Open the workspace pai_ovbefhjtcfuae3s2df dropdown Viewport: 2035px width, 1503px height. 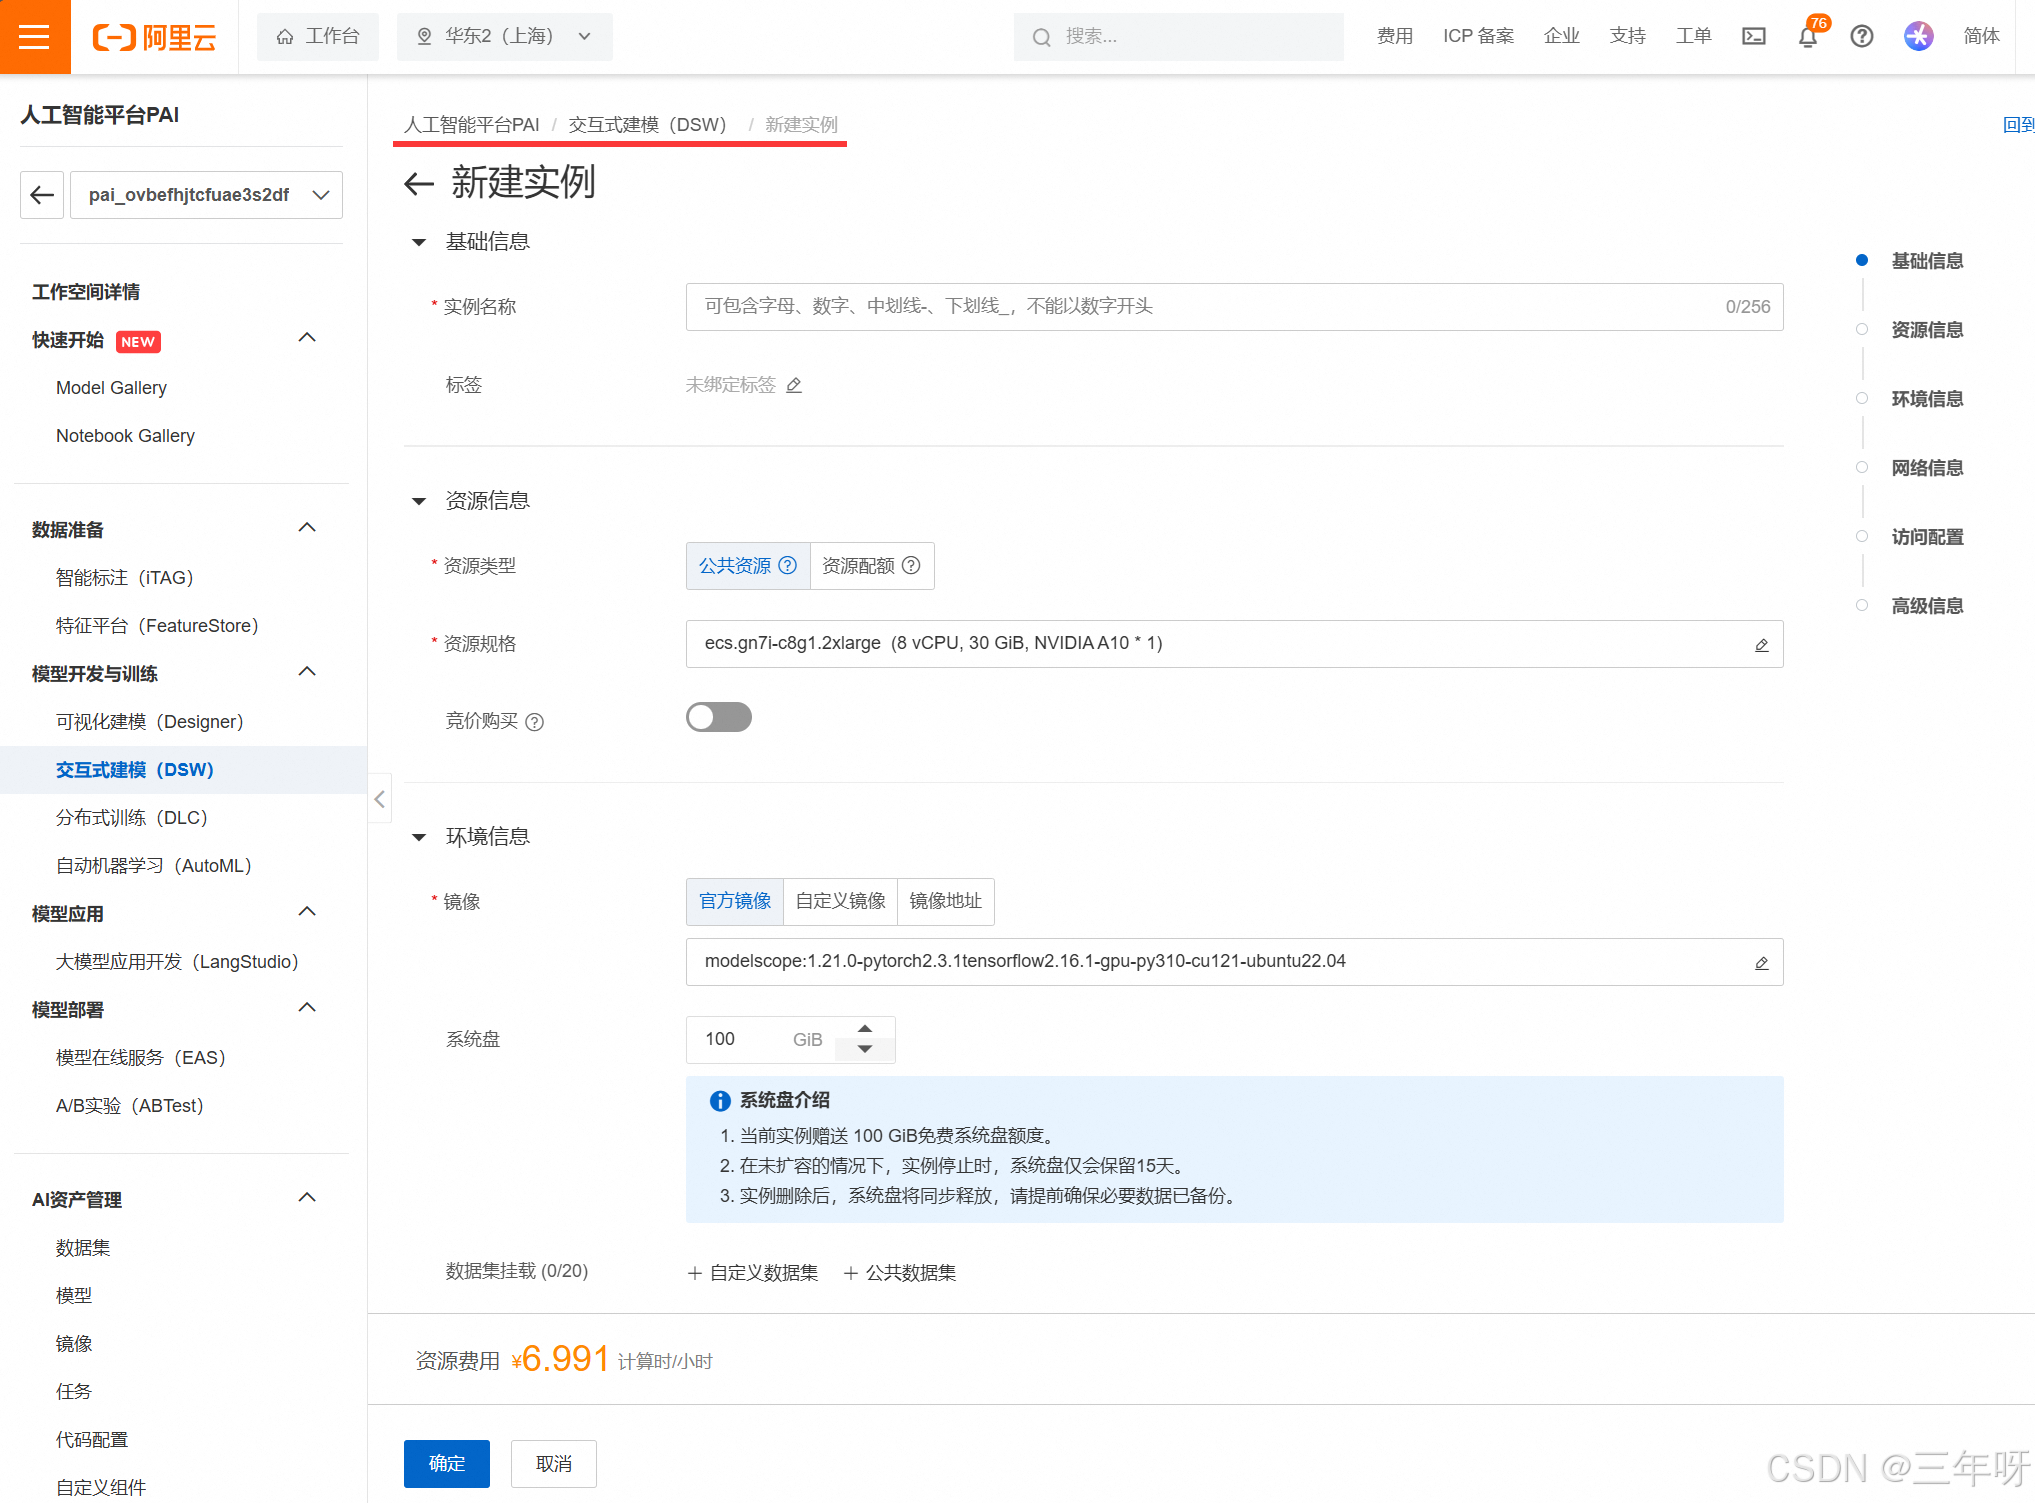coord(206,195)
